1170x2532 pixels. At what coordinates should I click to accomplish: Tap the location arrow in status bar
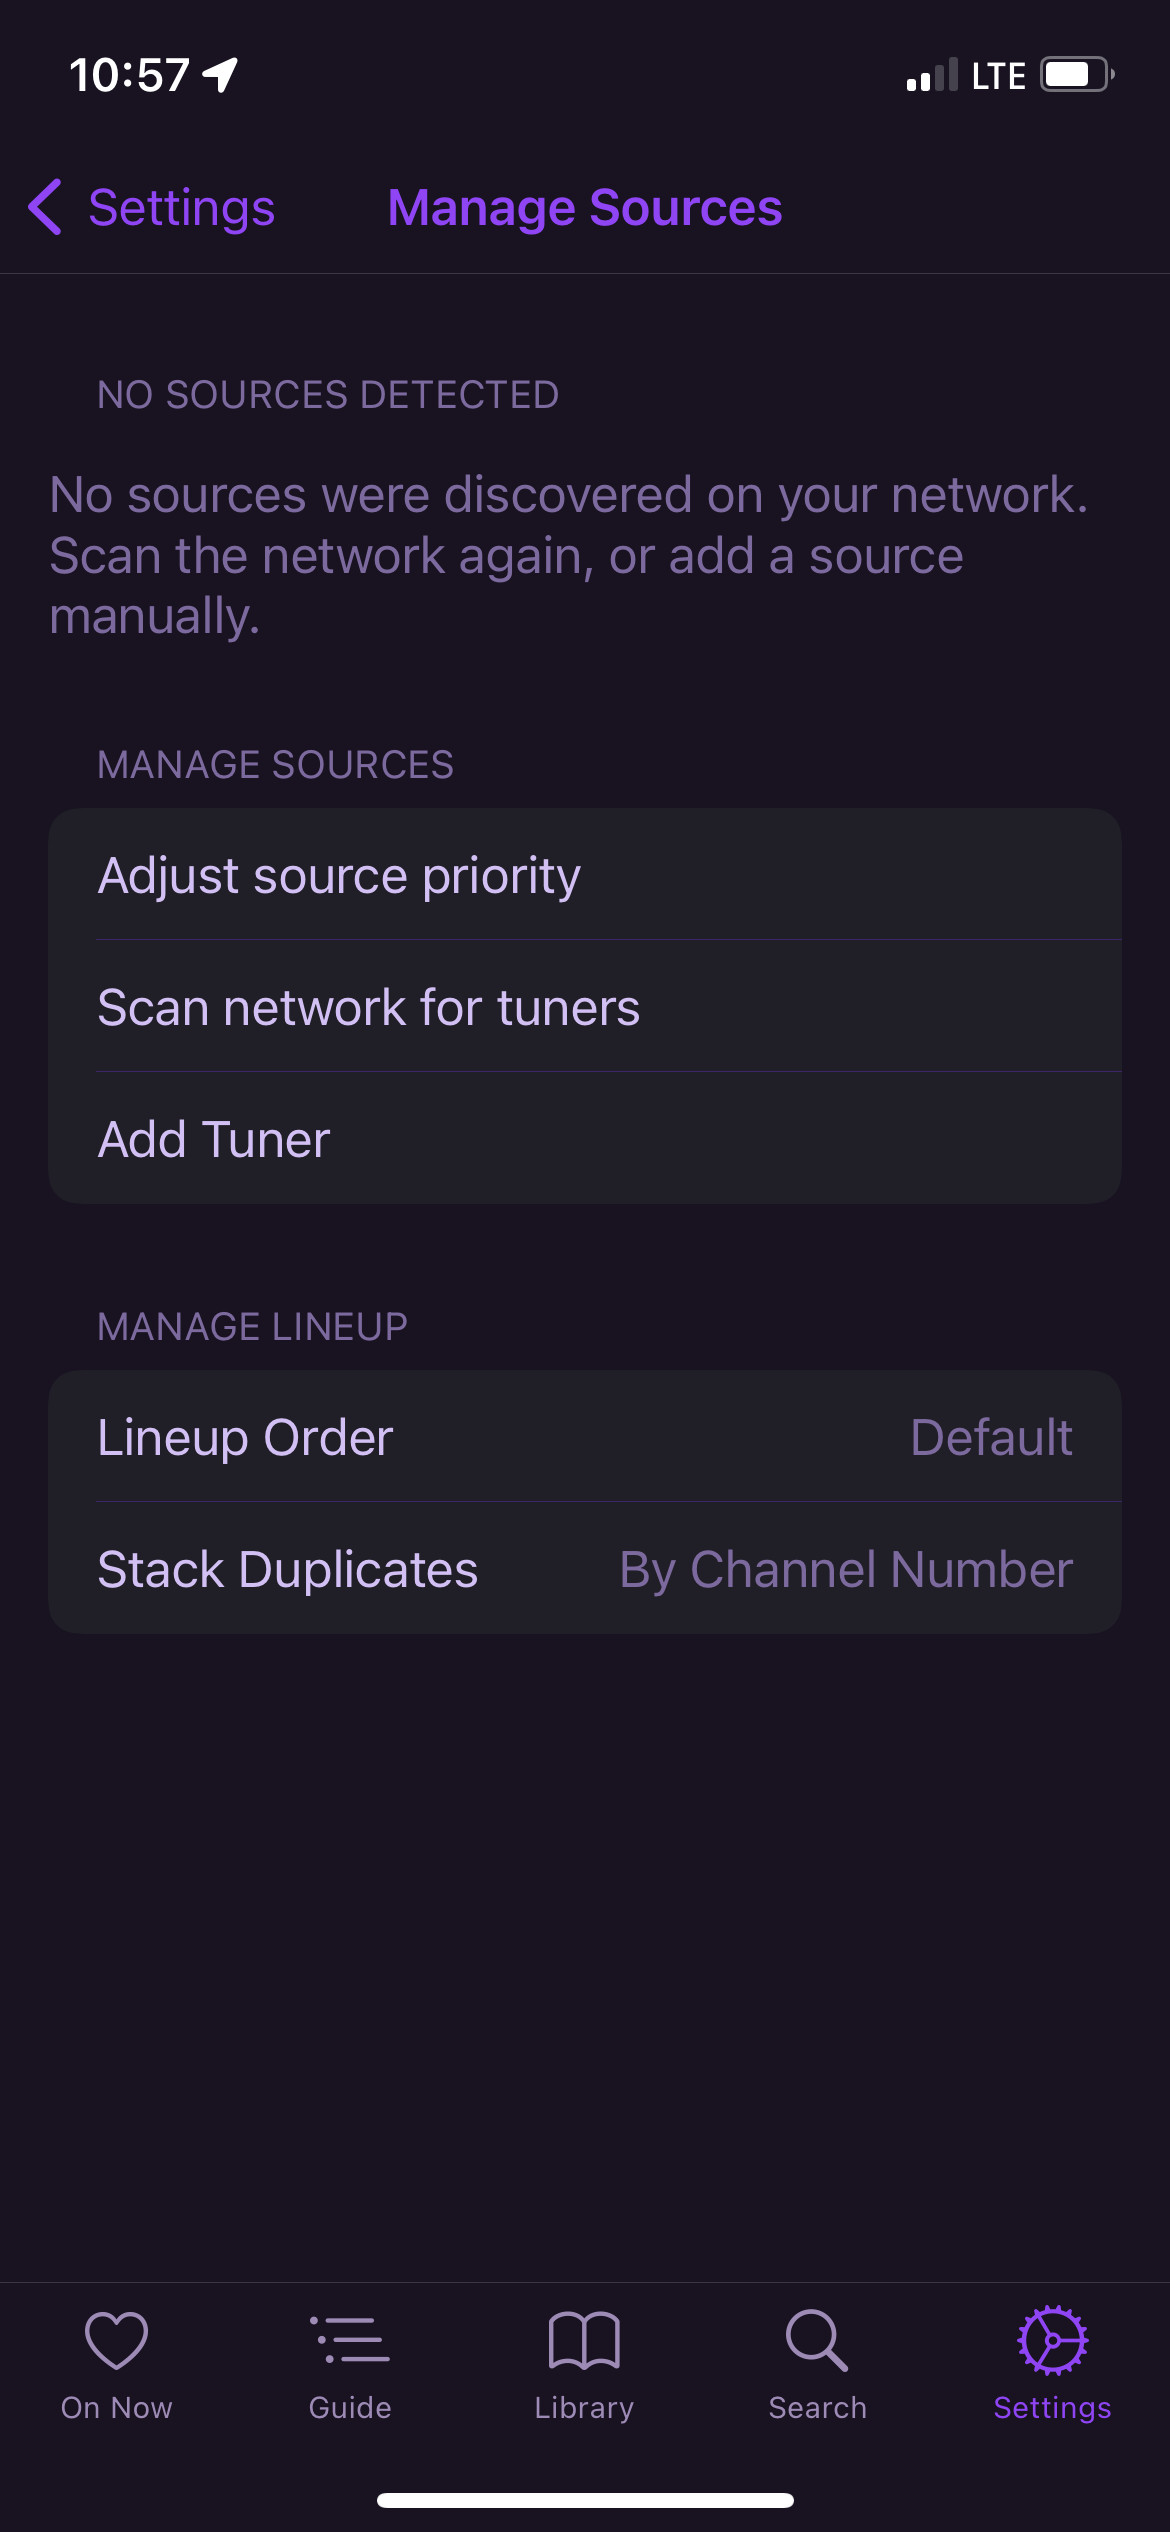pos(220,75)
